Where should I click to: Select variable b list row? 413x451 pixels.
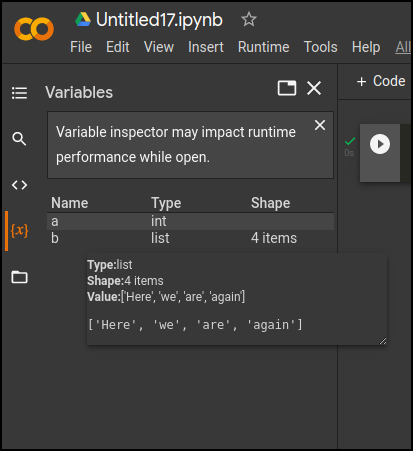tap(190, 238)
